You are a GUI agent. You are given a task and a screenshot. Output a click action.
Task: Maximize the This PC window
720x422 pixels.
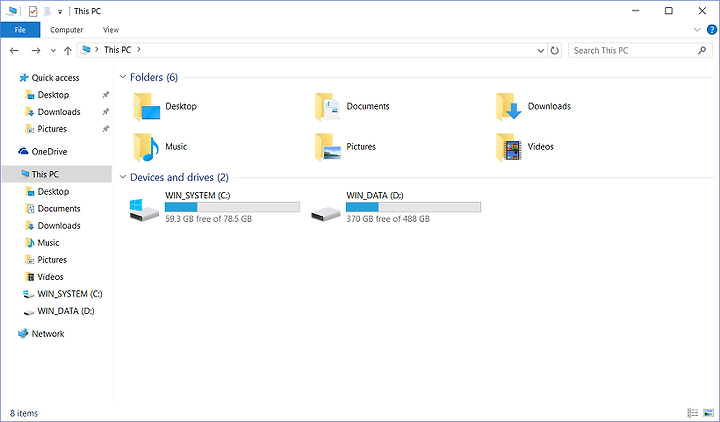(669, 11)
